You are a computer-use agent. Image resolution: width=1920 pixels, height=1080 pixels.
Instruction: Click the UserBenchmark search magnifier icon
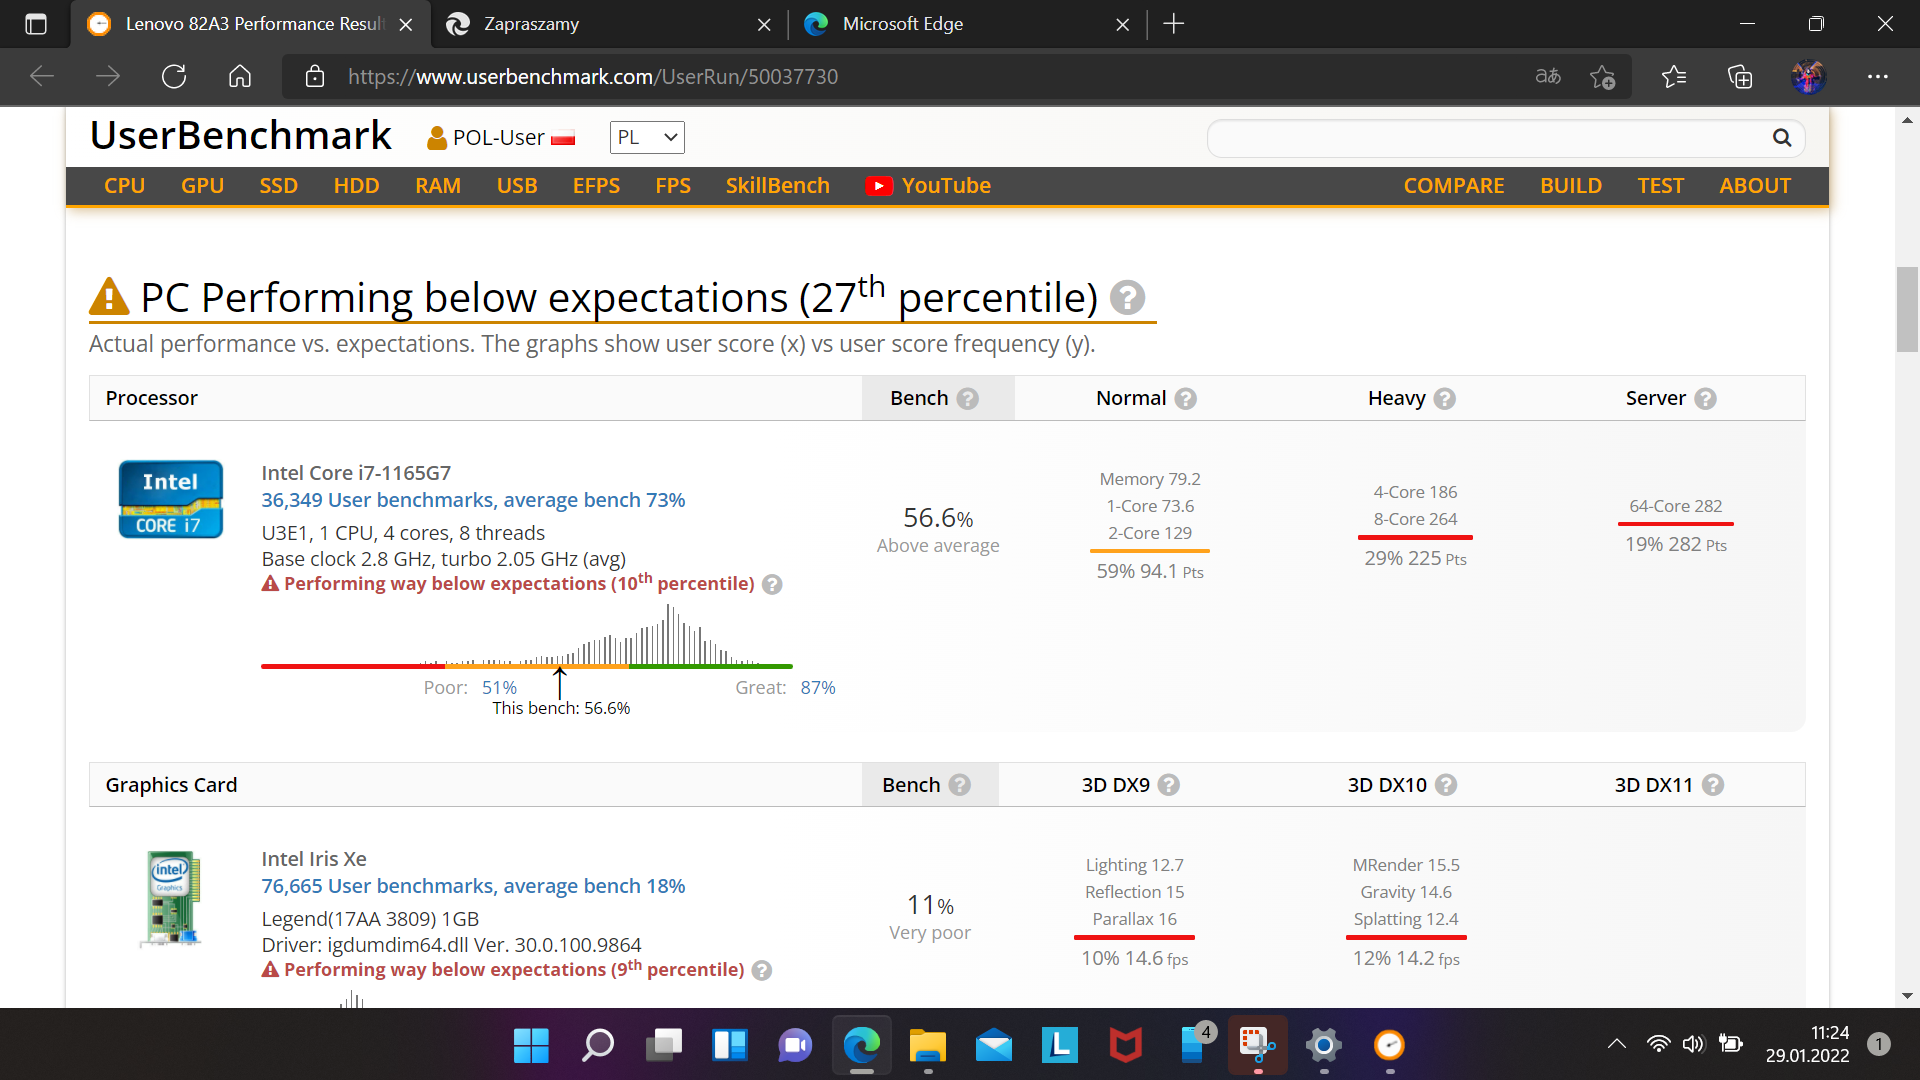(x=1782, y=138)
